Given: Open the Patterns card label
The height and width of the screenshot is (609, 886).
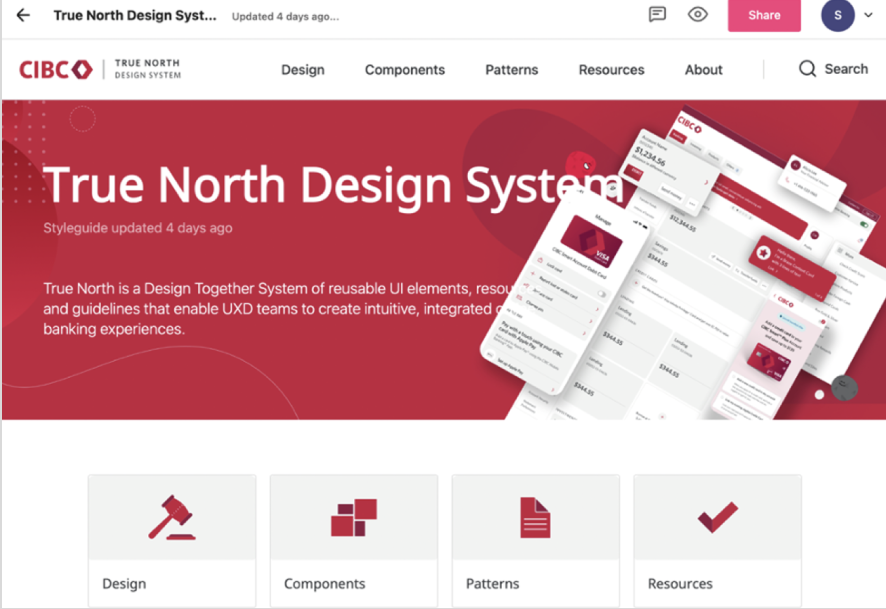Looking at the screenshot, I should 492,584.
